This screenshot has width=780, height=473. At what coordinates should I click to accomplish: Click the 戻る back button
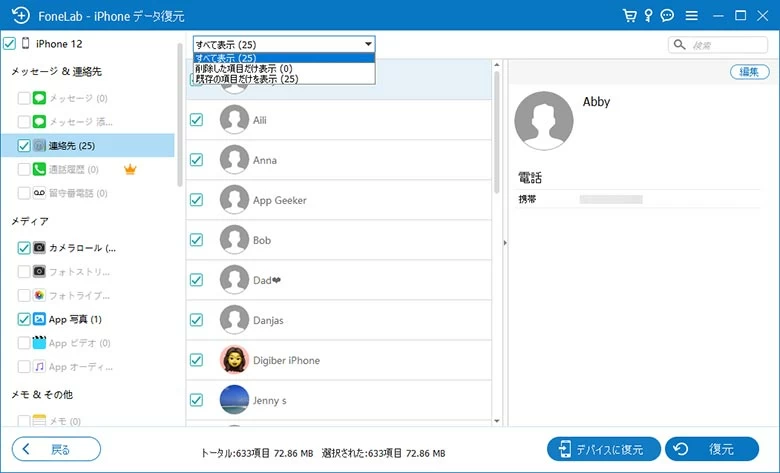(56, 449)
